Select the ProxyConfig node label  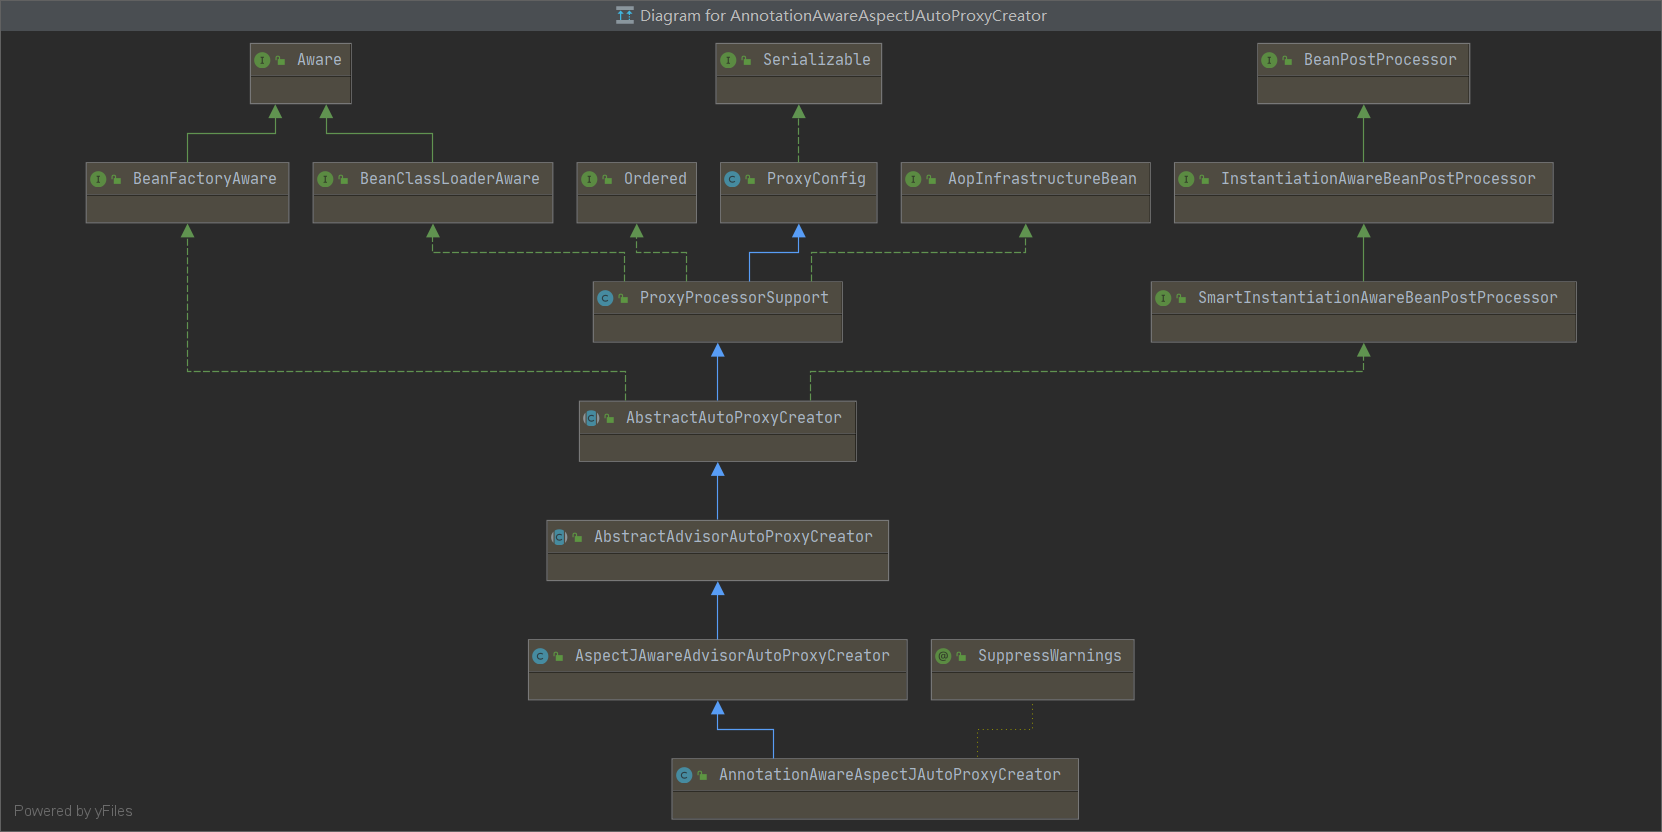(816, 179)
